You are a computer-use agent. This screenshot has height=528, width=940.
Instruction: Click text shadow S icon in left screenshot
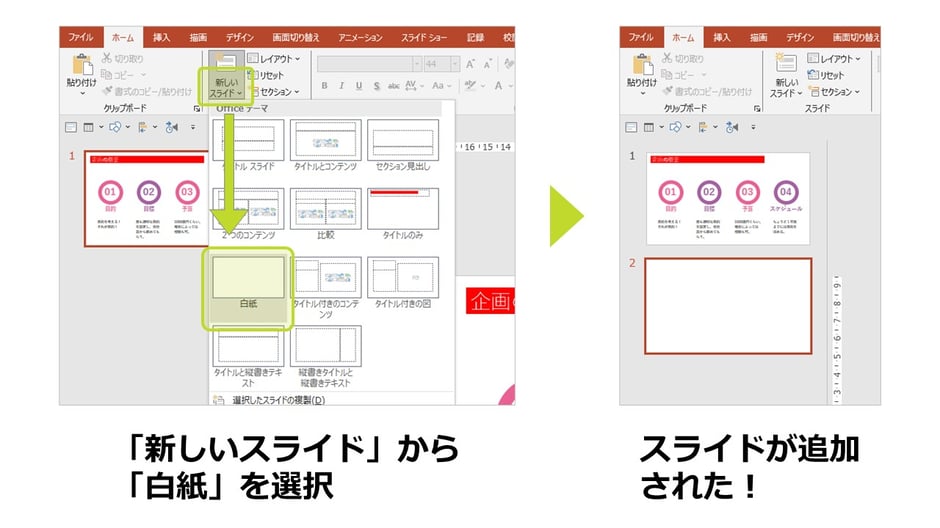(376, 86)
